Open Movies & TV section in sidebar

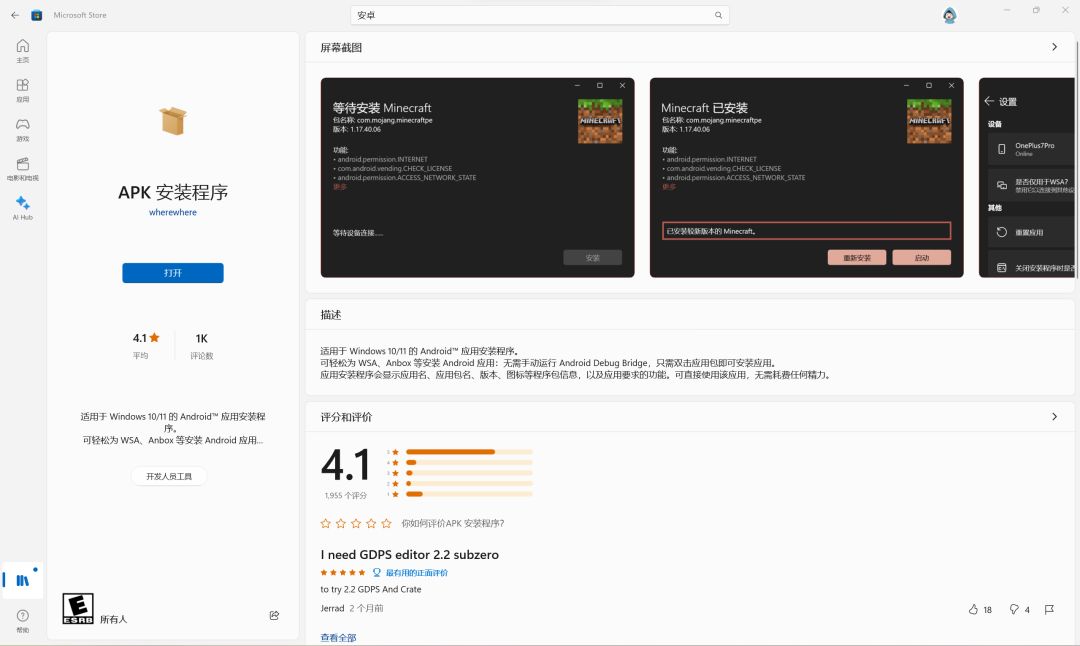[x=23, y=168]
